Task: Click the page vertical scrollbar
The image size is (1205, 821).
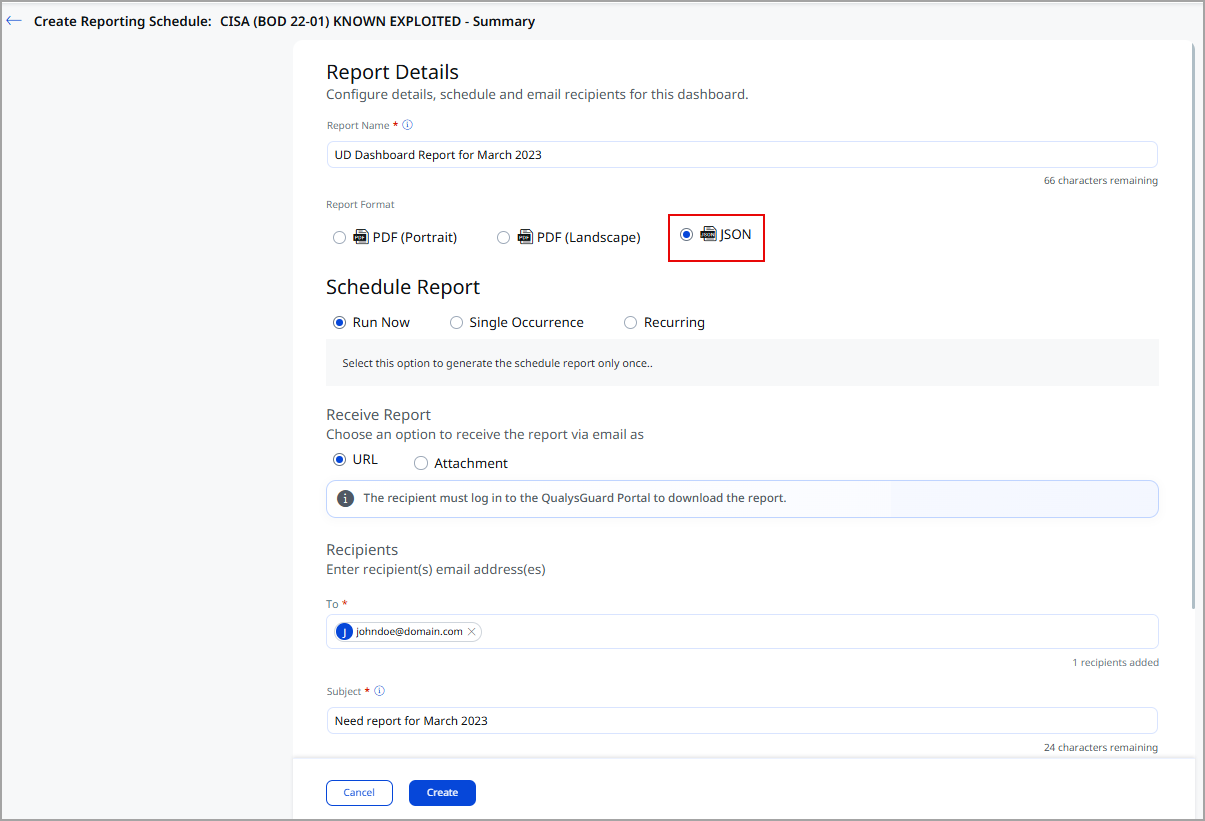Action: coord(1196,325)
